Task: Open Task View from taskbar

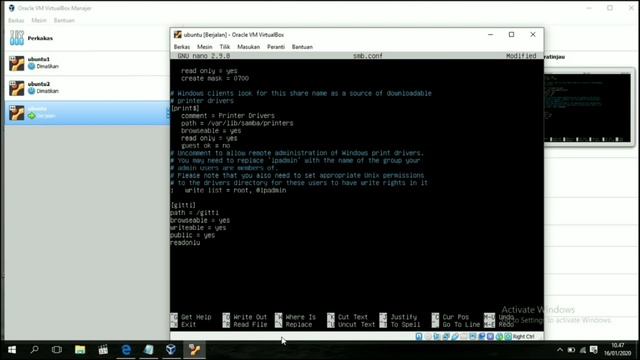Action: coord(57,350)
